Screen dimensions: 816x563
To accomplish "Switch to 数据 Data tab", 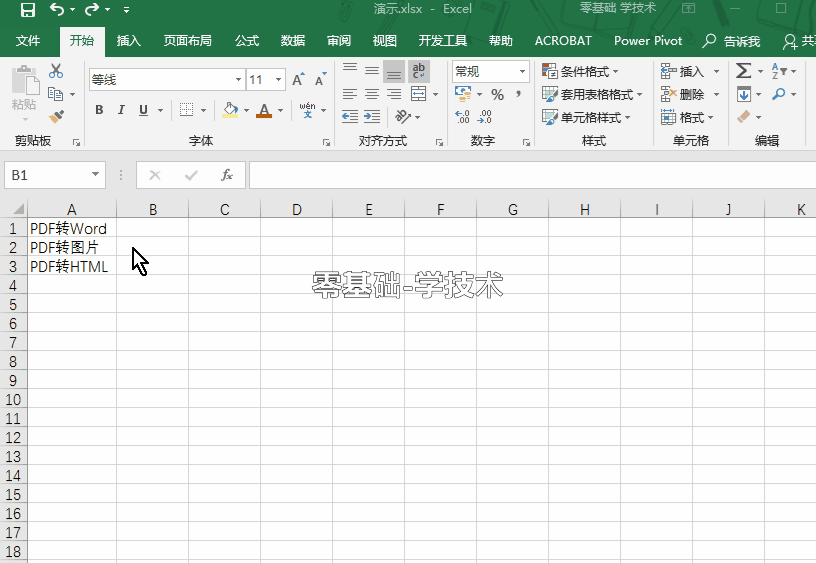I will point(292,41).
